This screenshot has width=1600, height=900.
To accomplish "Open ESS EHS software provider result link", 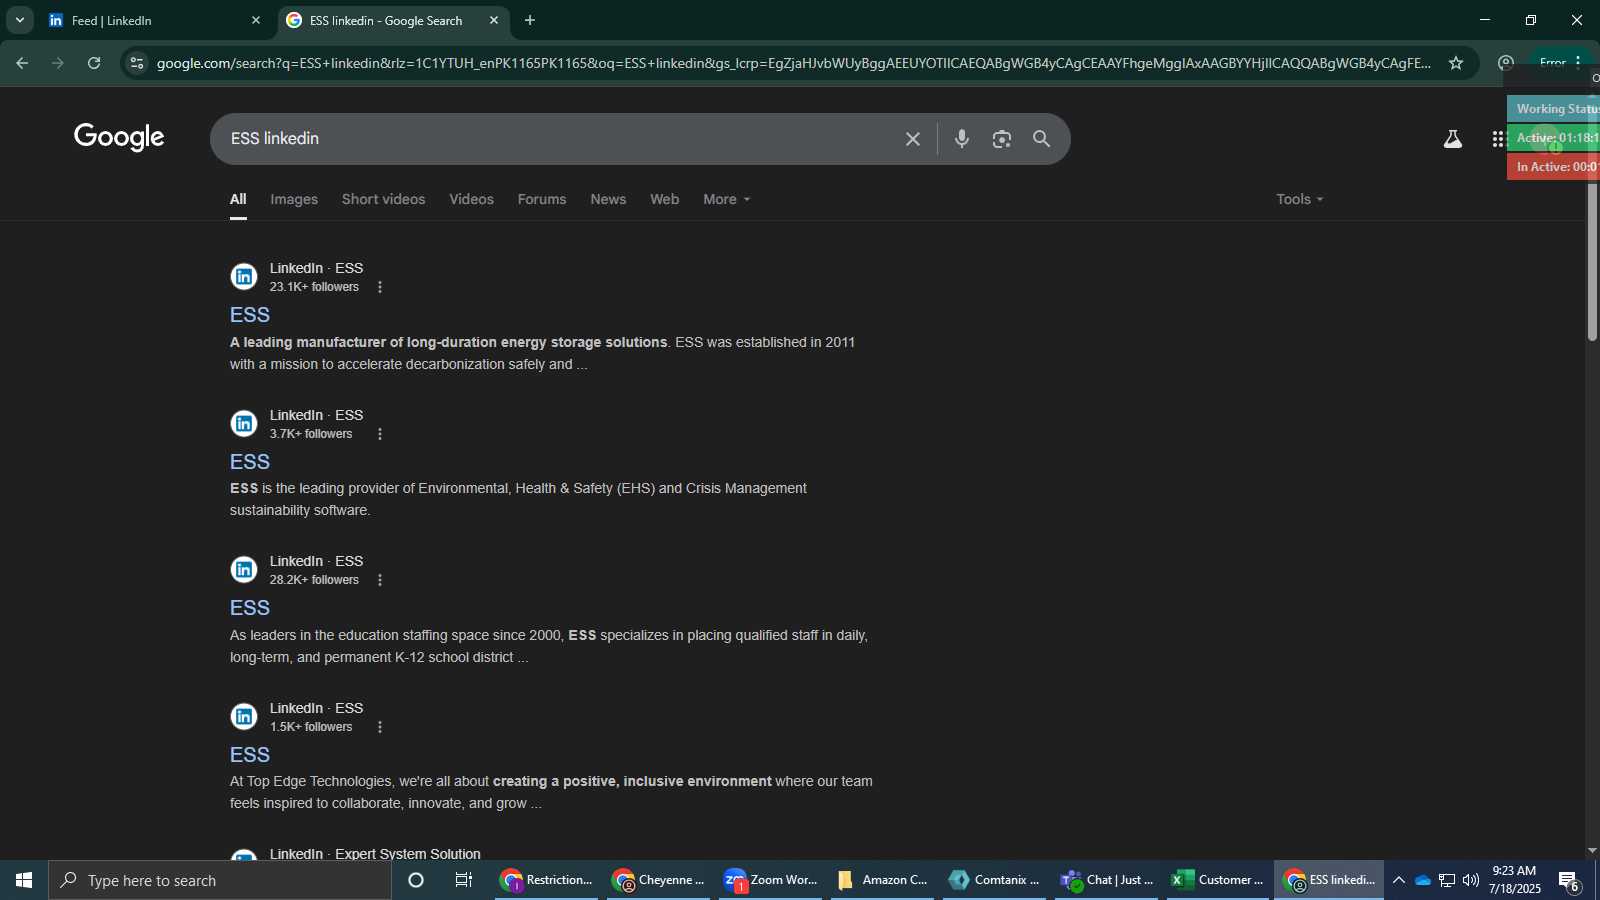I will pos(250,462).
